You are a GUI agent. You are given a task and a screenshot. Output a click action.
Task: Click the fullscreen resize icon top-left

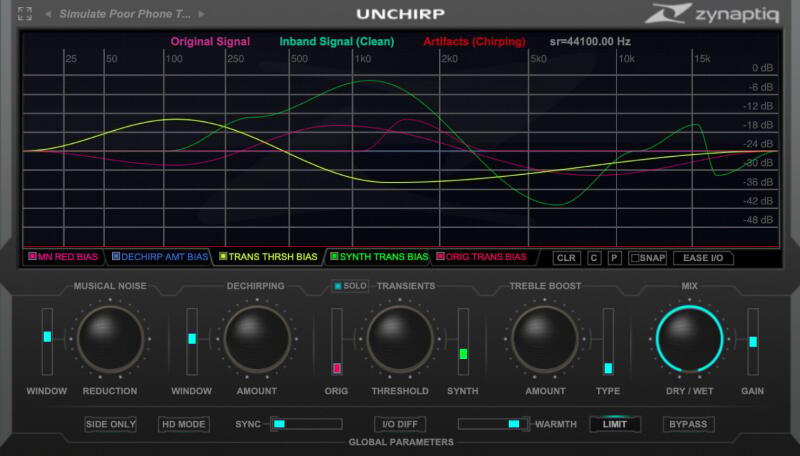pos(25,14)
